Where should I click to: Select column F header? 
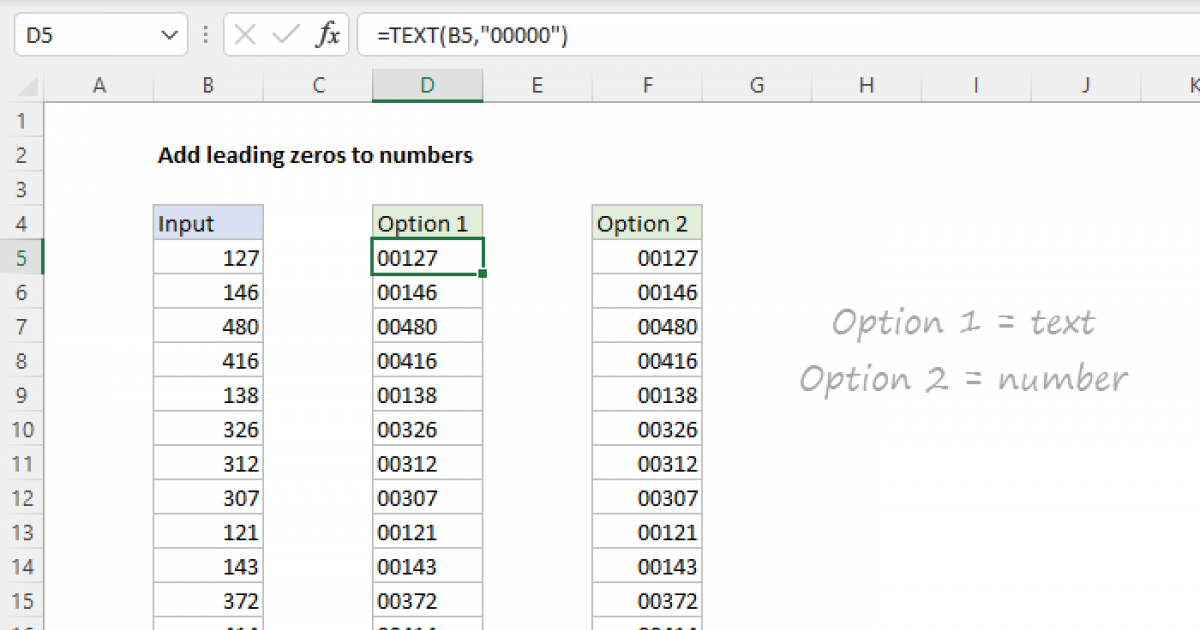[647, 86]
